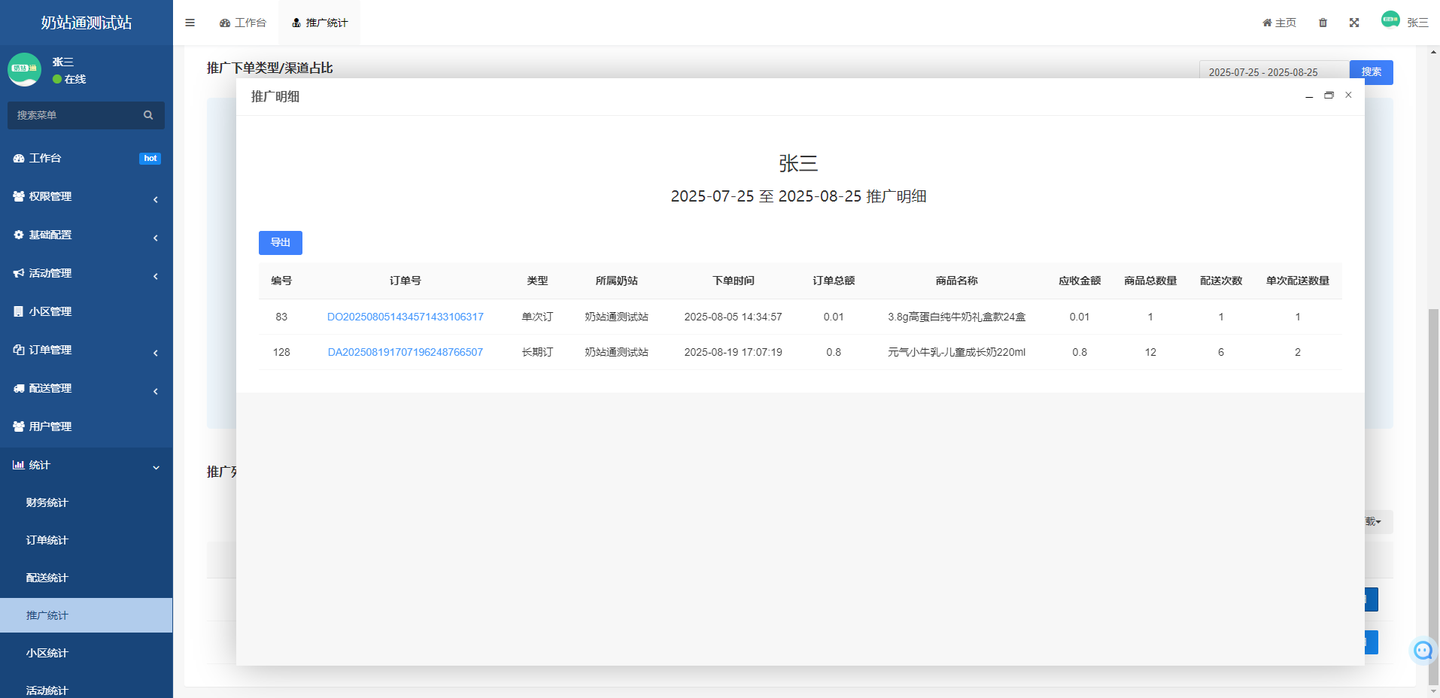Click the sidebar user avatar for 张三
This screenshot has height=698, width=1440.
point(25,69)
